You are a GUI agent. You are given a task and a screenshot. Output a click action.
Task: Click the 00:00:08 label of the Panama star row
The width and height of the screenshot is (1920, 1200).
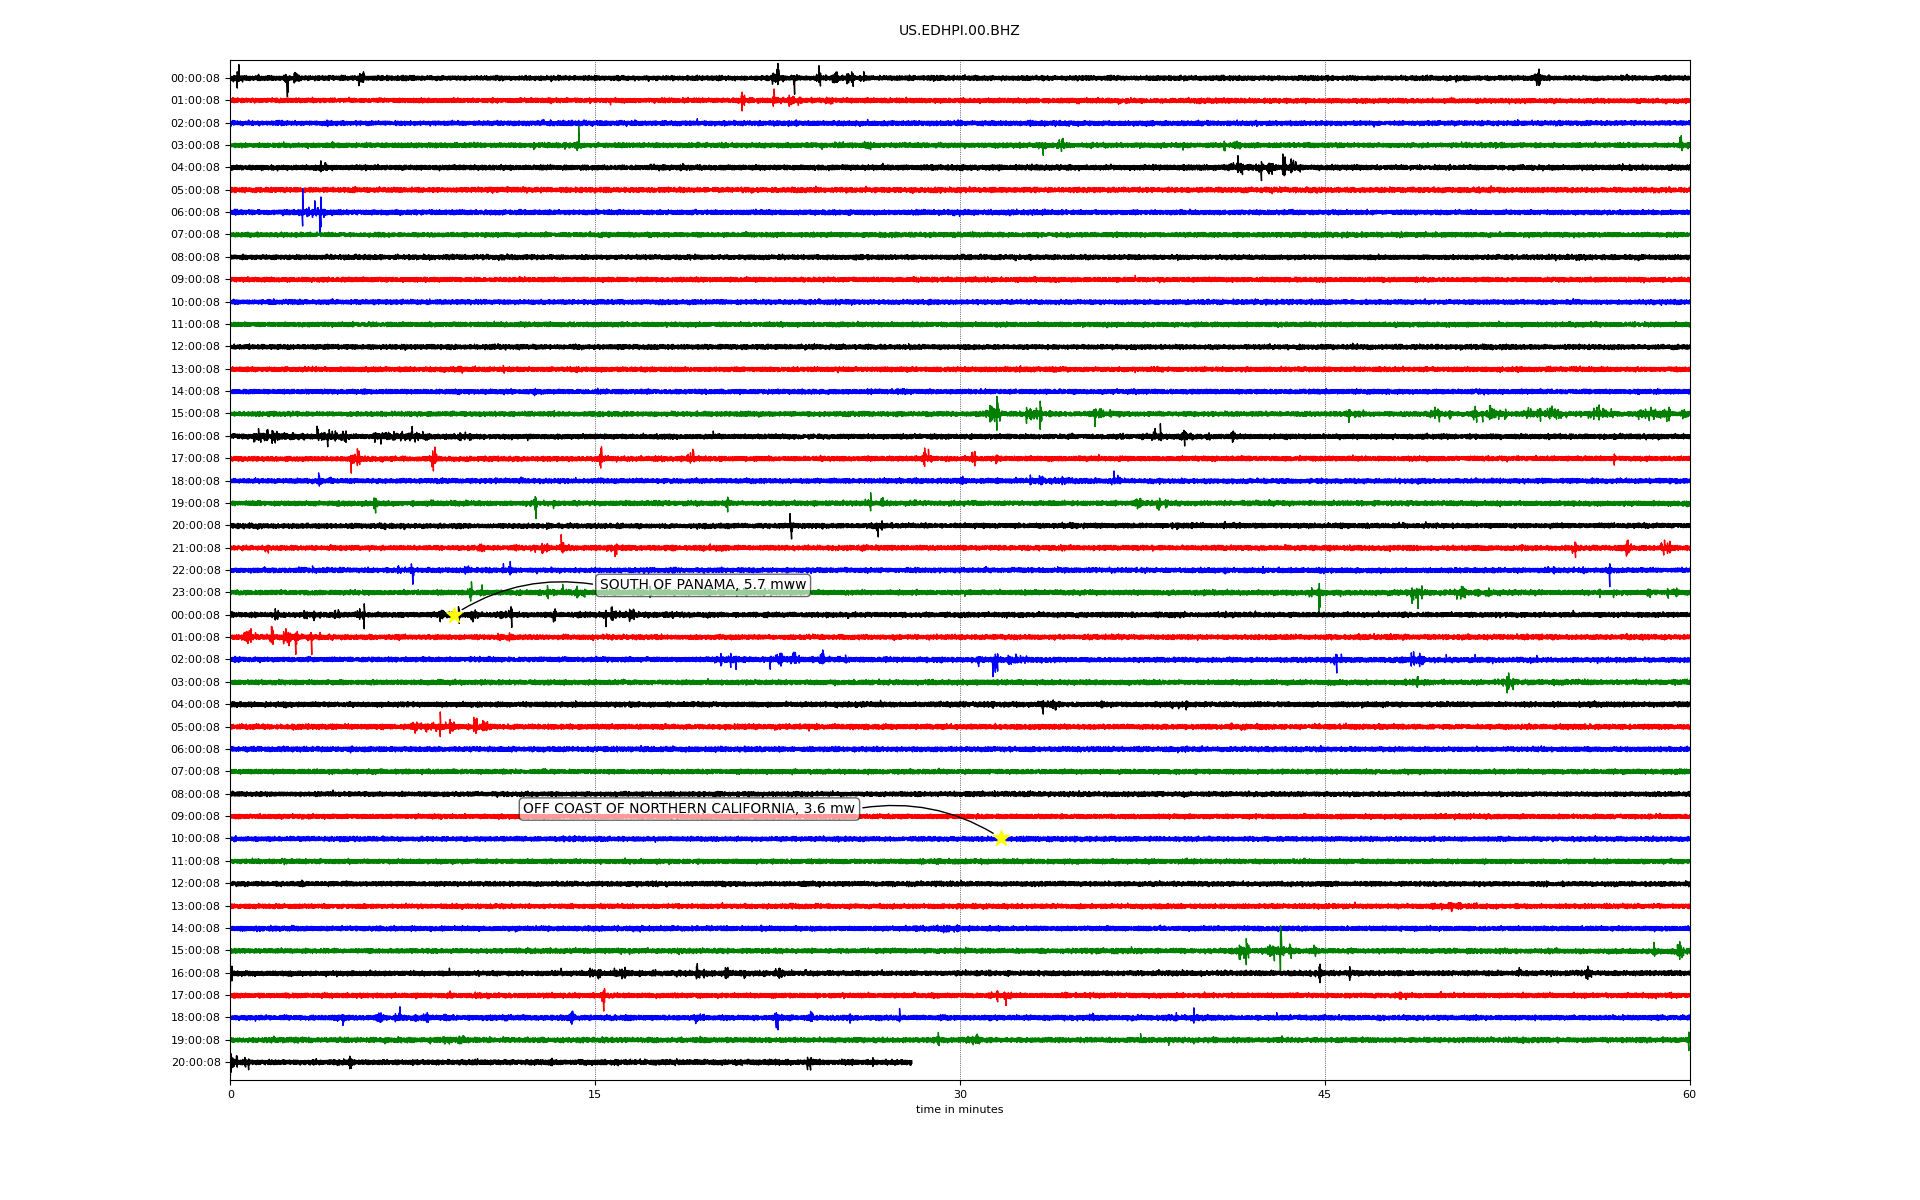(195, 615)
